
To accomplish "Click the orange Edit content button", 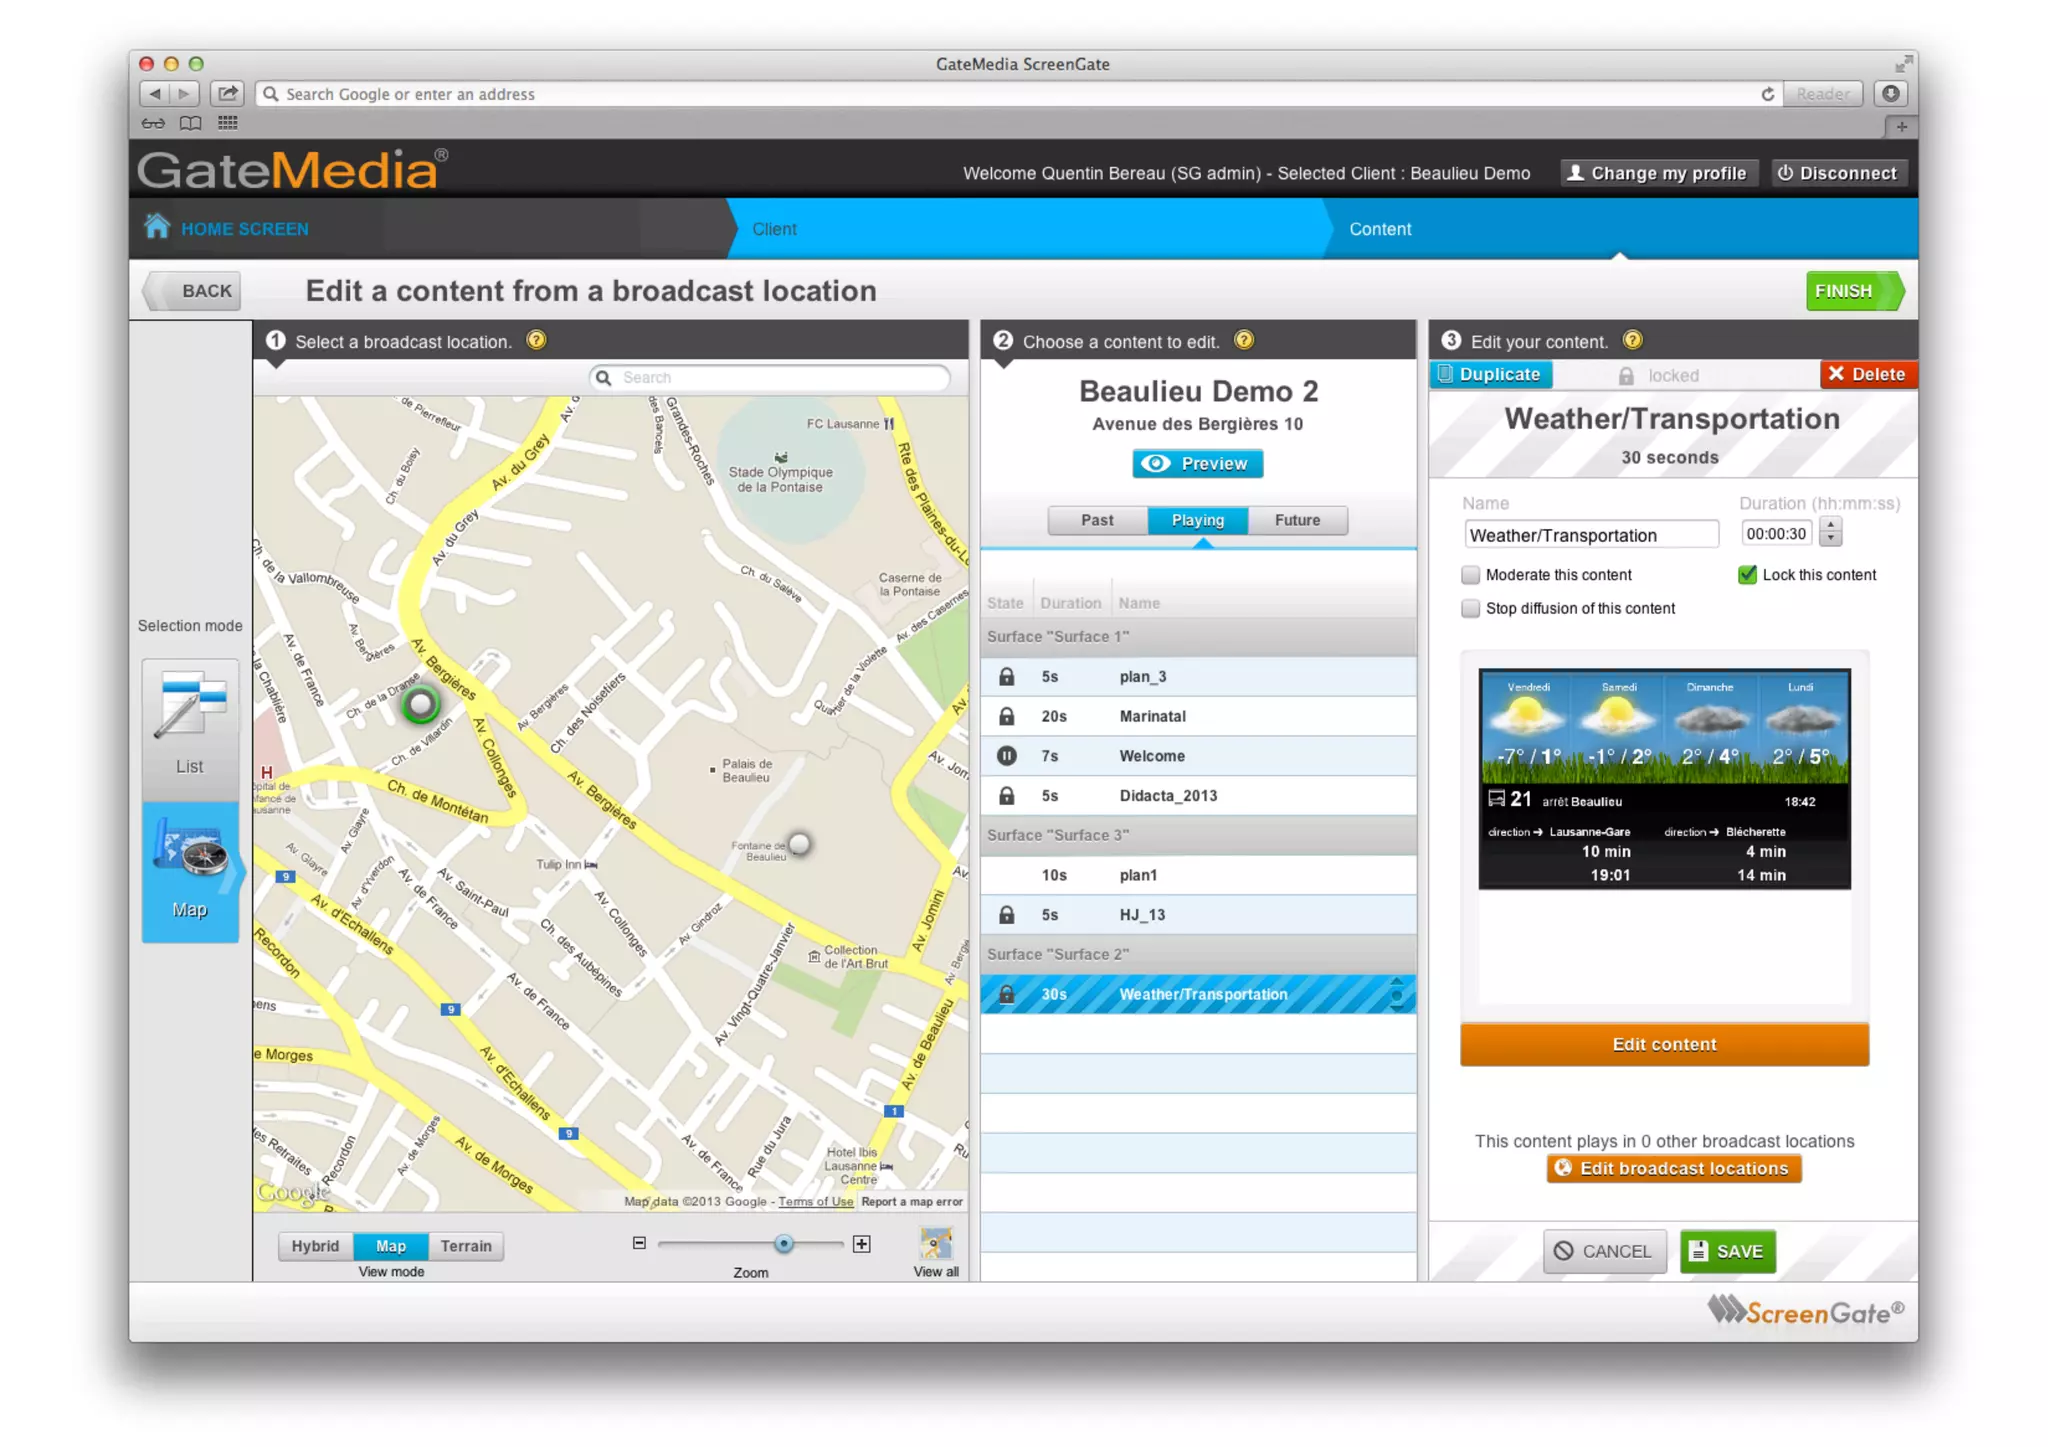I will pos(1663,1044).
